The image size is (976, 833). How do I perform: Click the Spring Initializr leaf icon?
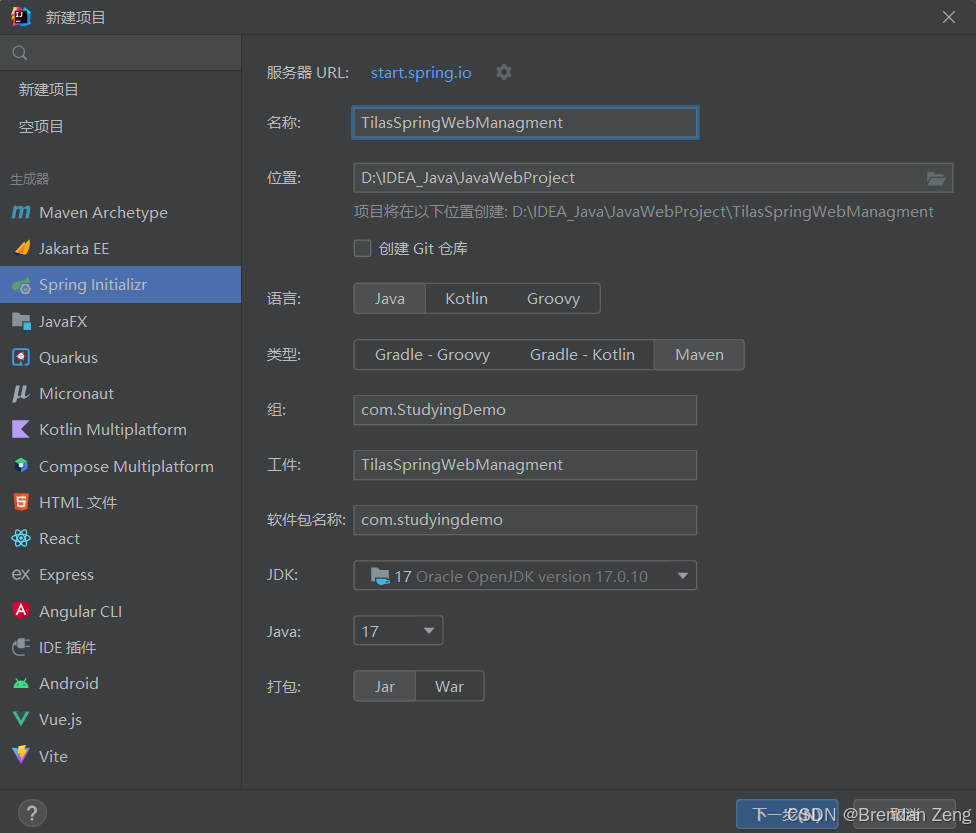(21, 285)
